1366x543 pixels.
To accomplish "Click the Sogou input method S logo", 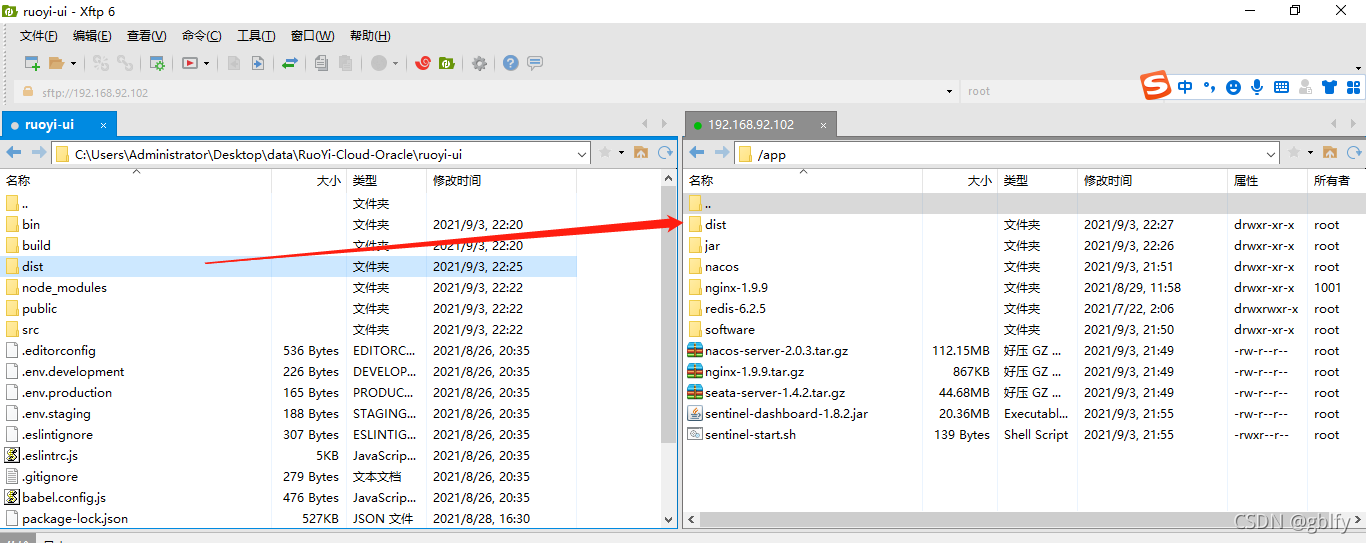I will [1157, 86].
